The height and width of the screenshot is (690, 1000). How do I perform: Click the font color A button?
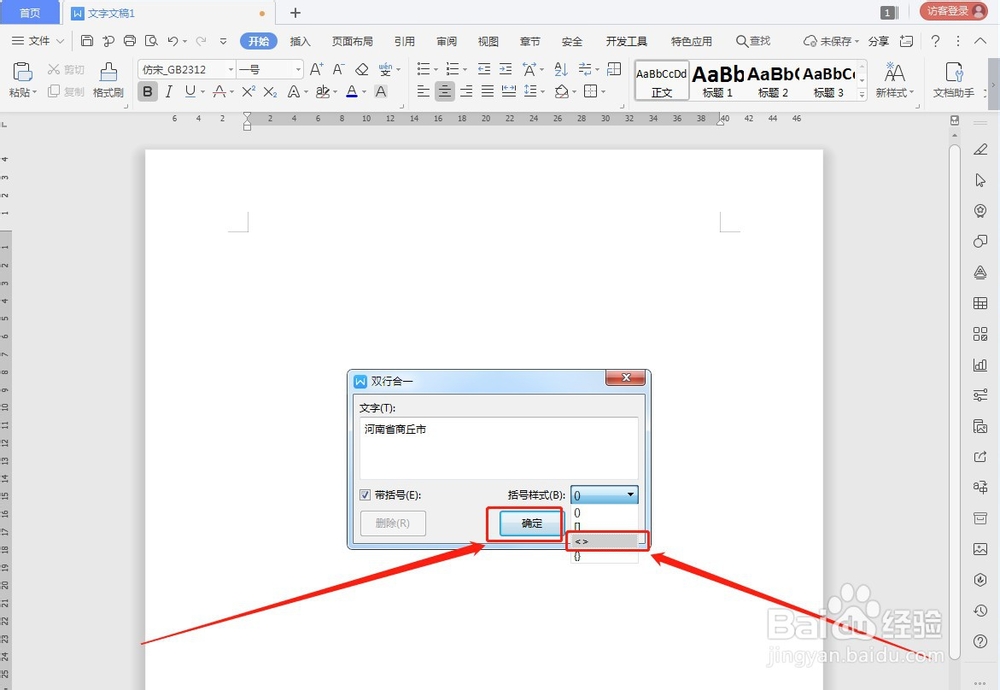point(351,92)
